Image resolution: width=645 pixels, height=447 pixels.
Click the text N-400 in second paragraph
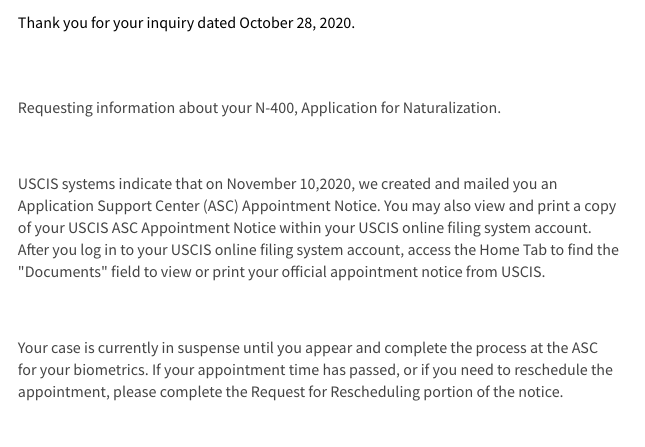(x=276, y=108)
